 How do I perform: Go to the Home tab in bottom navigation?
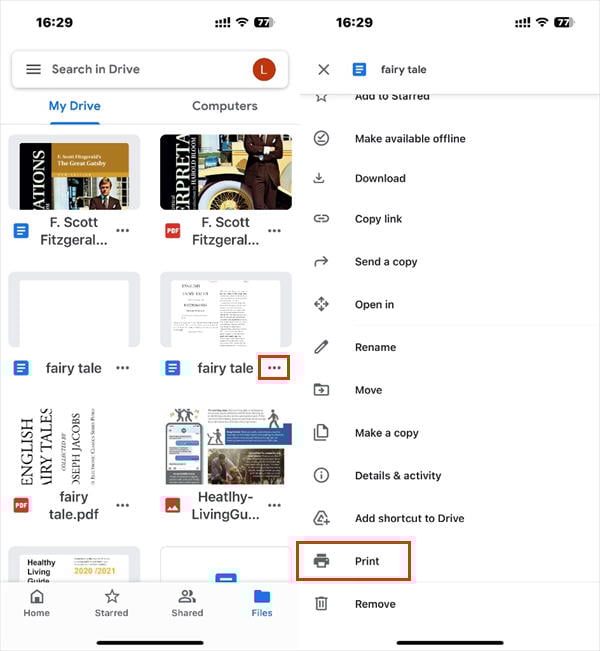tap(37, 604)
